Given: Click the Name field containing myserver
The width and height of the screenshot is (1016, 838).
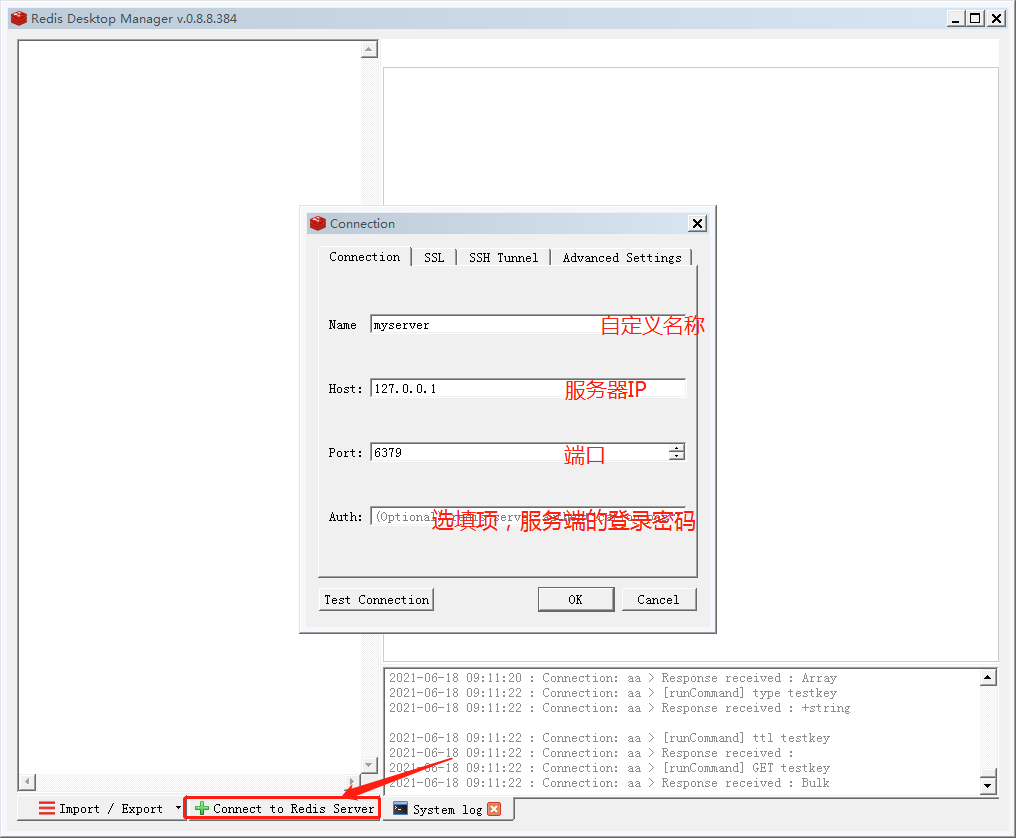Looking at the screenshot, I should coord(527,324).
